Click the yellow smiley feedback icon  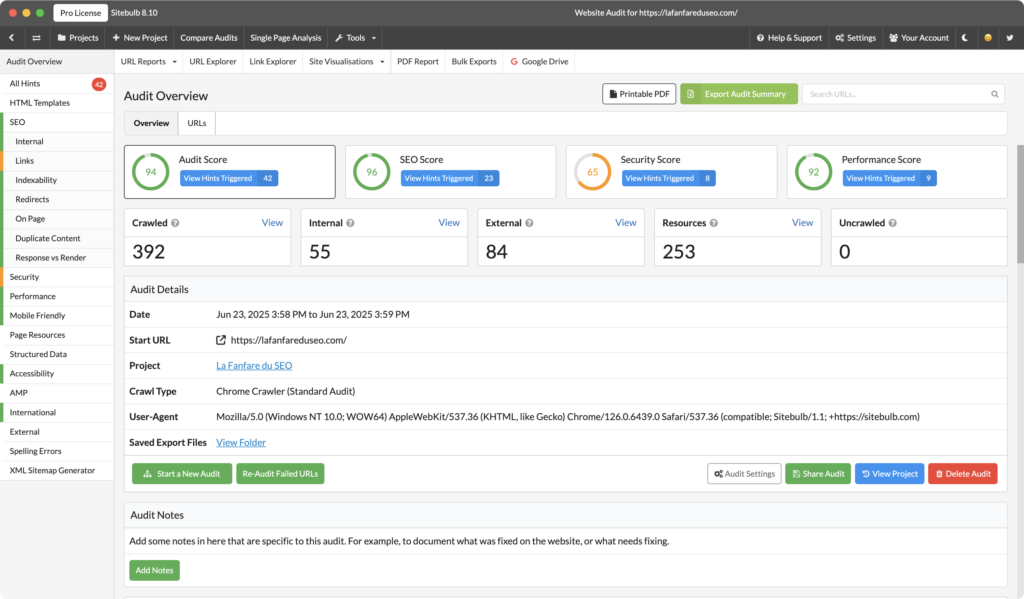click(x=987, y=38)
